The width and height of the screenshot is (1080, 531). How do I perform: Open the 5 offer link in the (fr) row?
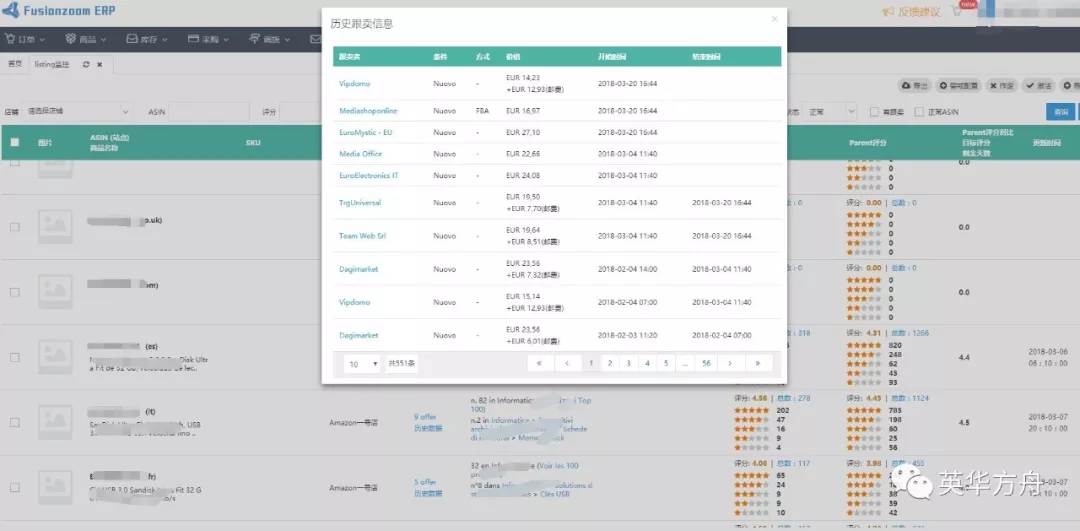[425, 482]
